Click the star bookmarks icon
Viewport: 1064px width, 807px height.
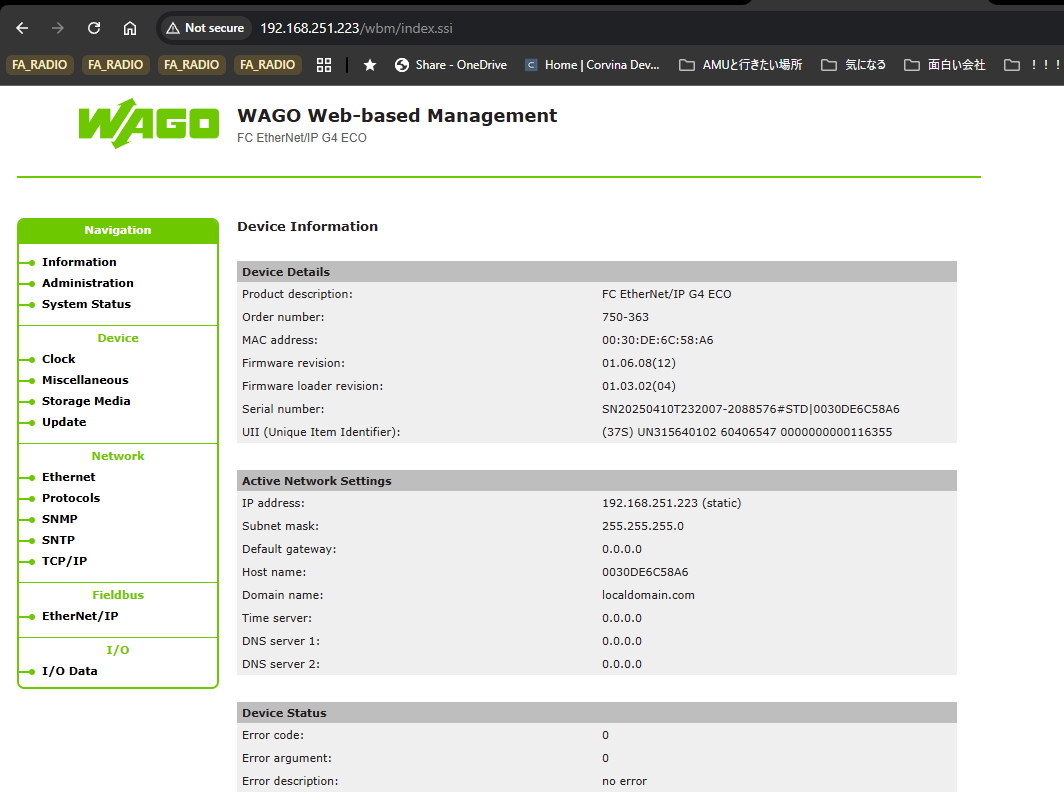[x=370, y=65]
